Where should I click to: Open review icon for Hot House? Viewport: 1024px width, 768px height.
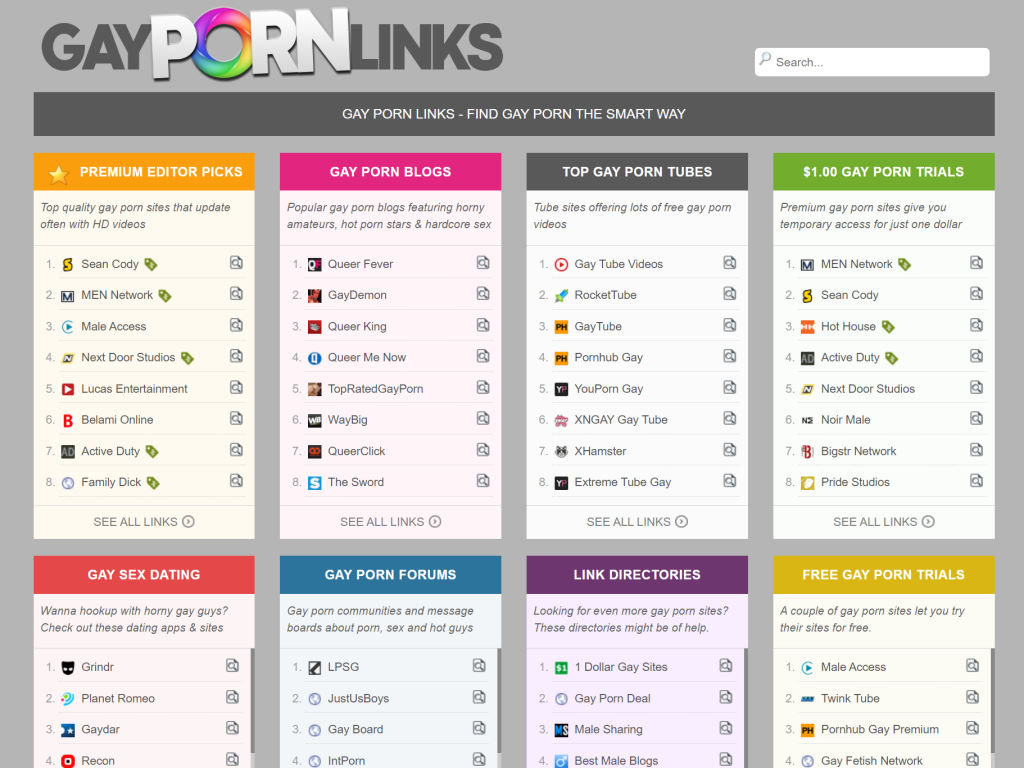coord(976,325)
